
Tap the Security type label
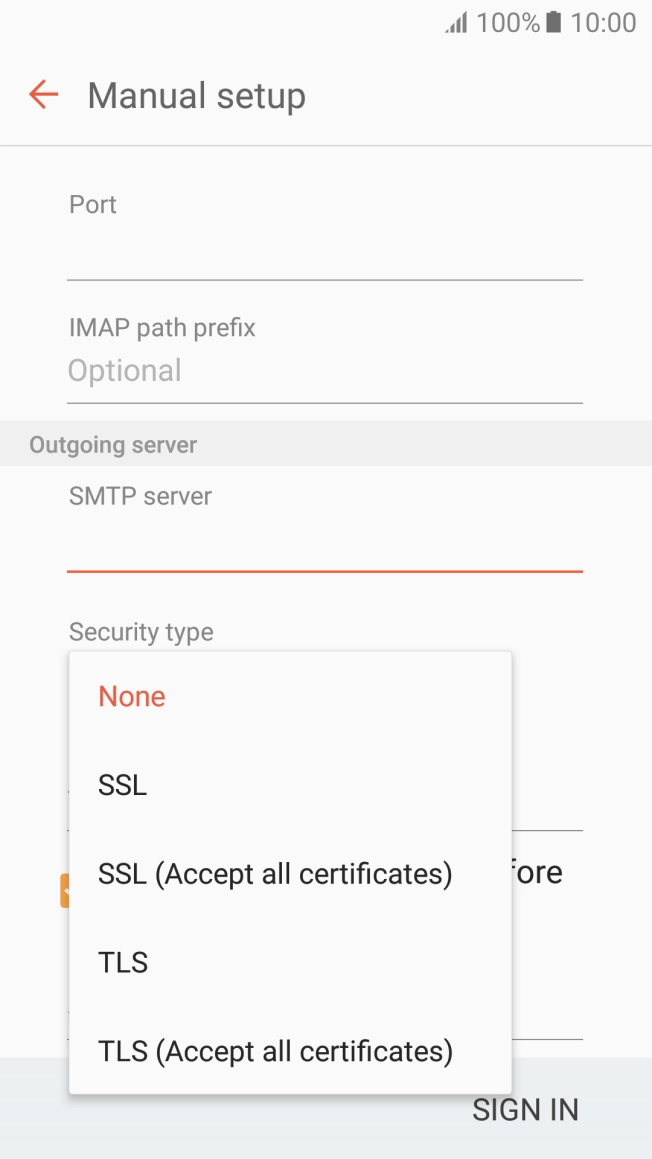pos(141,632)
